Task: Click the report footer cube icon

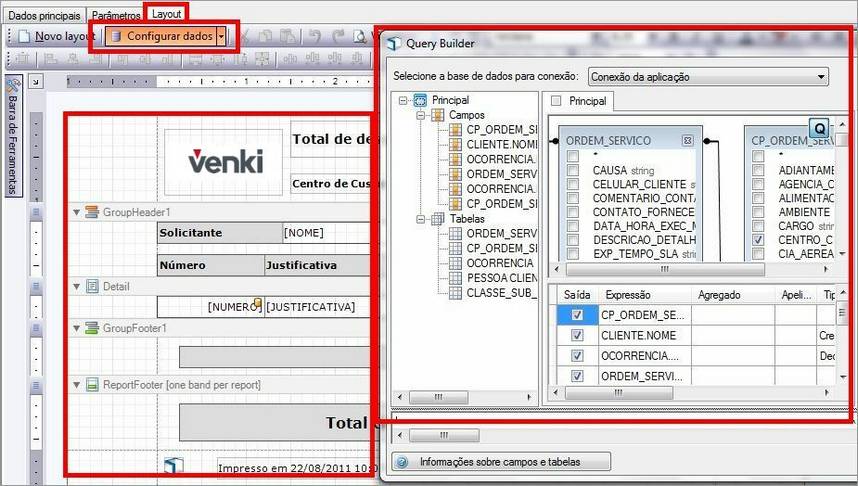Action: [x=174, y=466]
